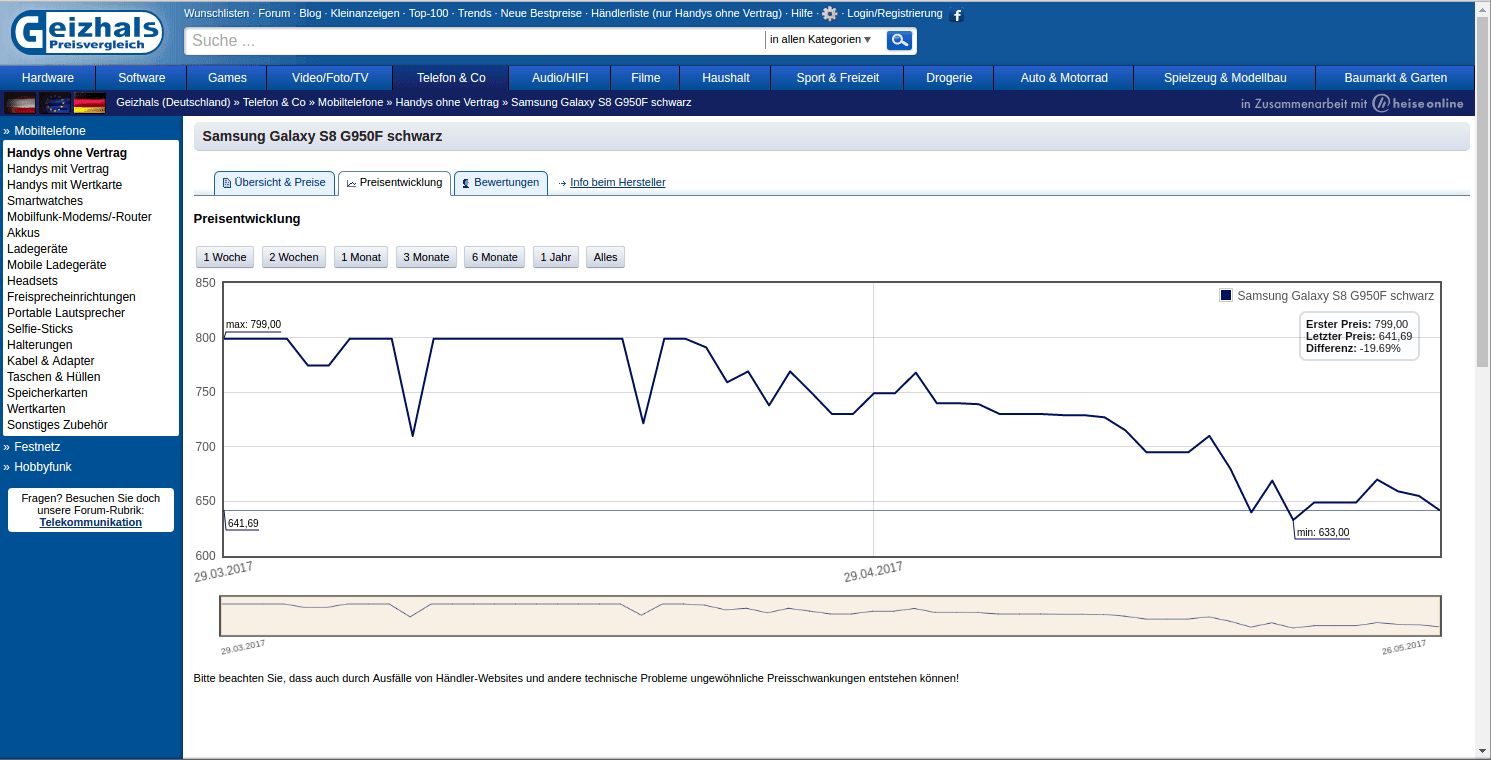Open the Wunschlisten link
This screenshot has width=1491, height=760.
click(216, 14)
